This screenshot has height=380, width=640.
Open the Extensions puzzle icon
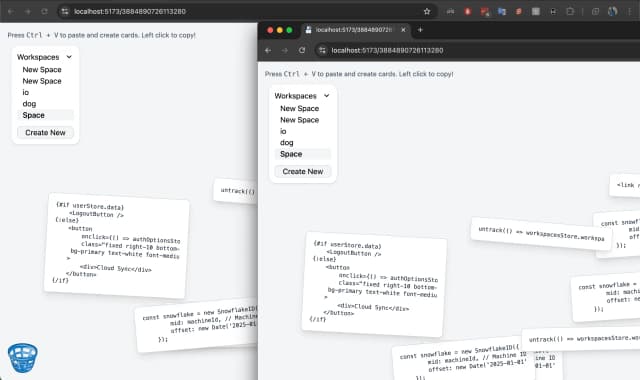pos(570,11)
